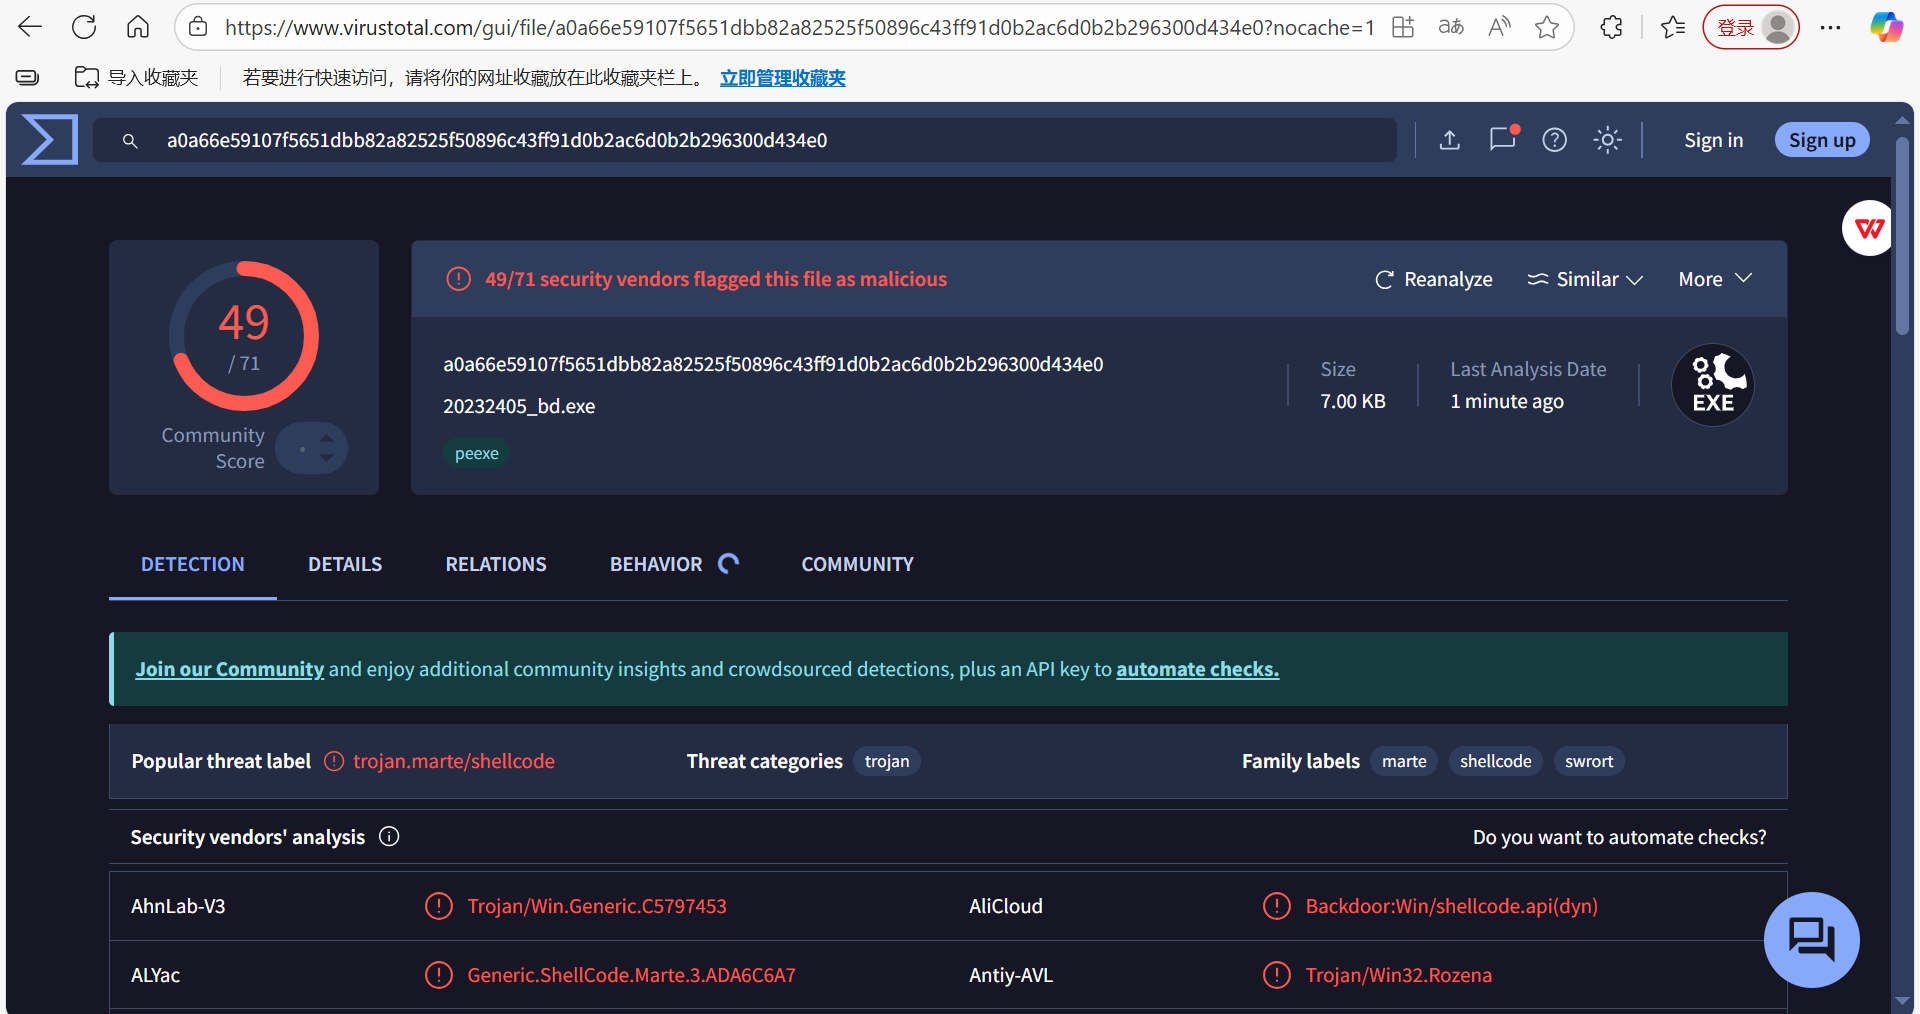Click the VirusTotal logo
Image resolution: width=1920 pixels, height=1014 pixels.
click(50, 140)
